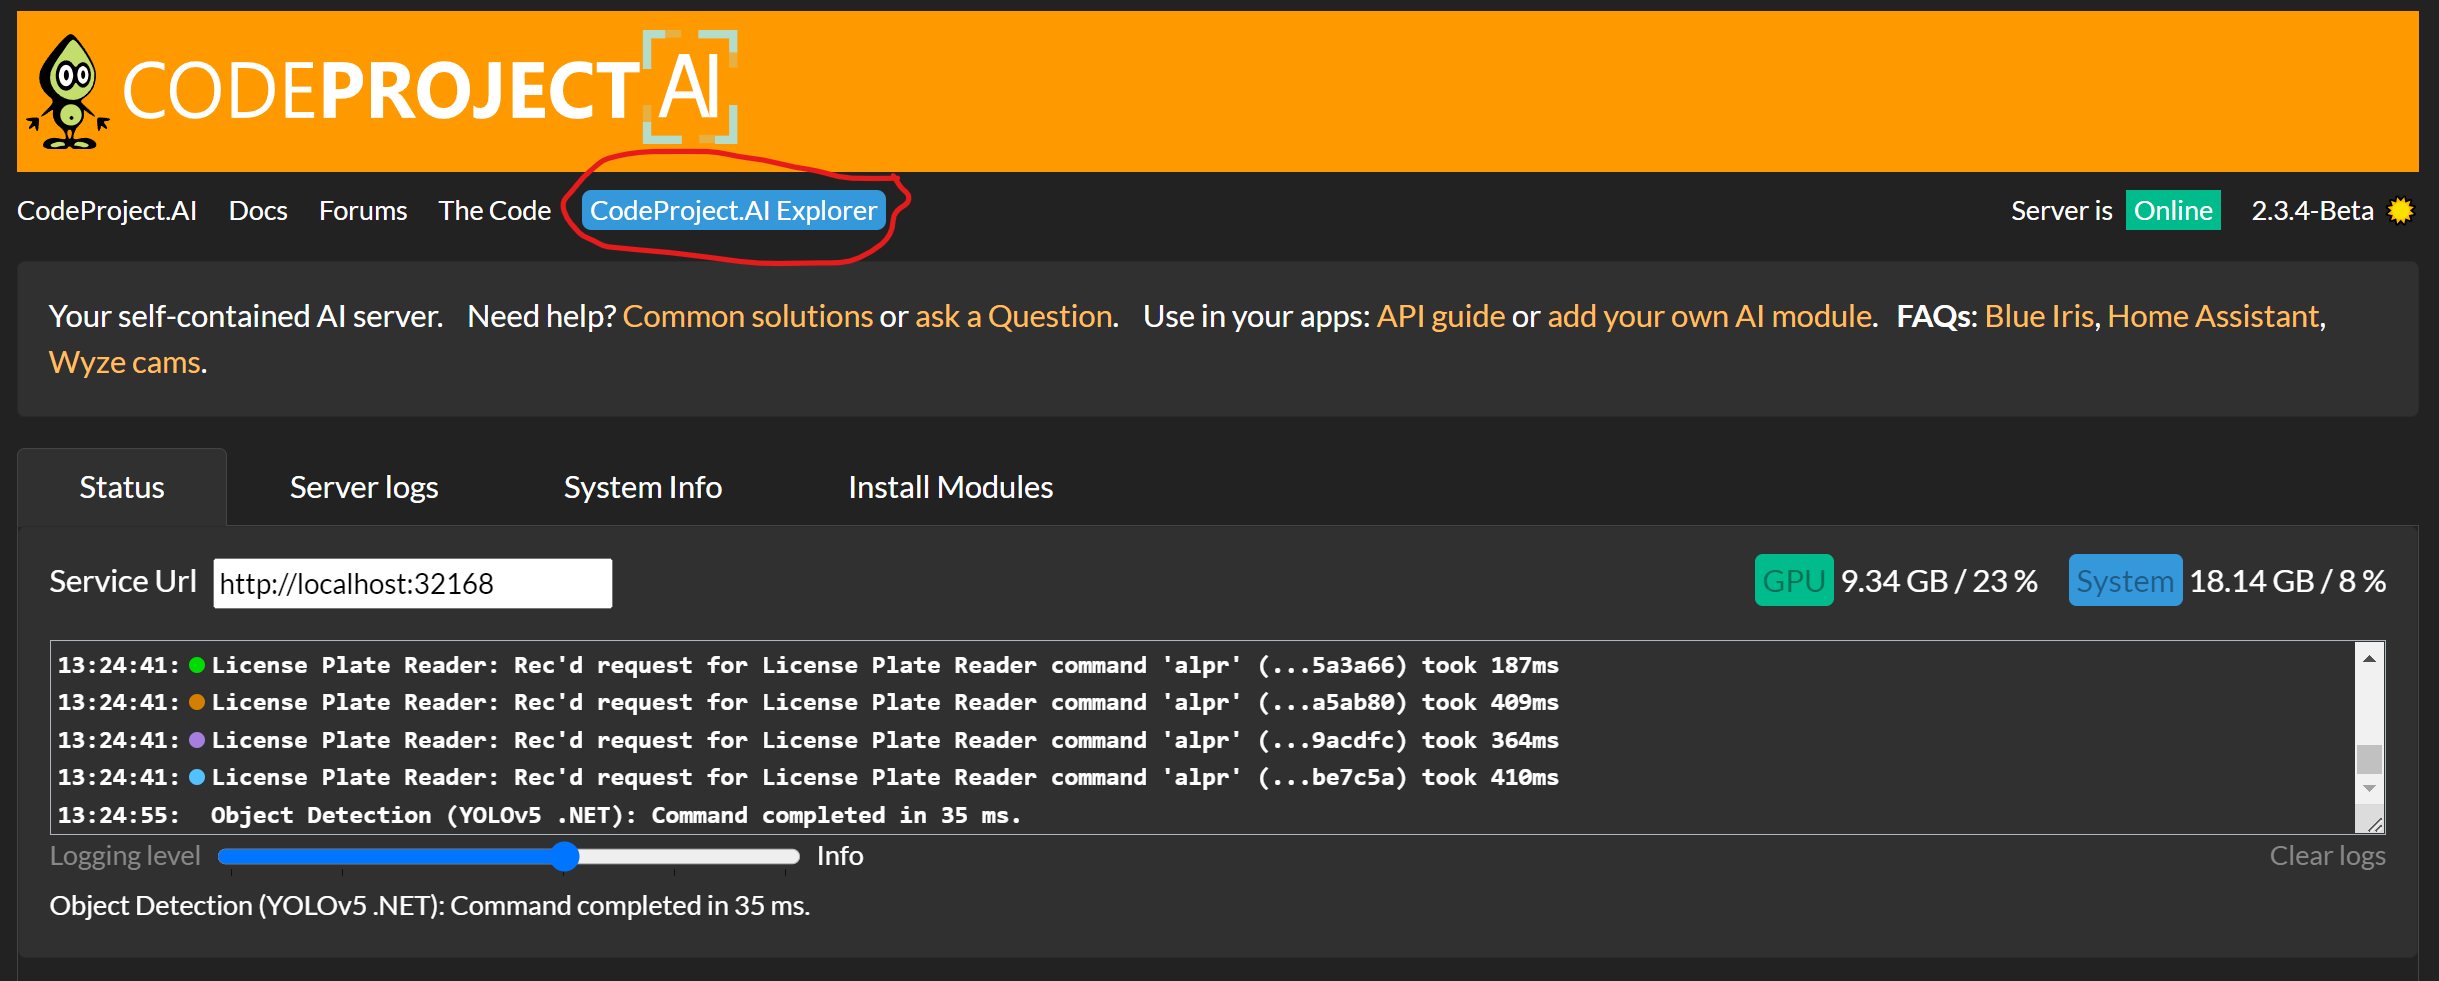
Task: Open the Forums nav link
Action: (363, 210)
